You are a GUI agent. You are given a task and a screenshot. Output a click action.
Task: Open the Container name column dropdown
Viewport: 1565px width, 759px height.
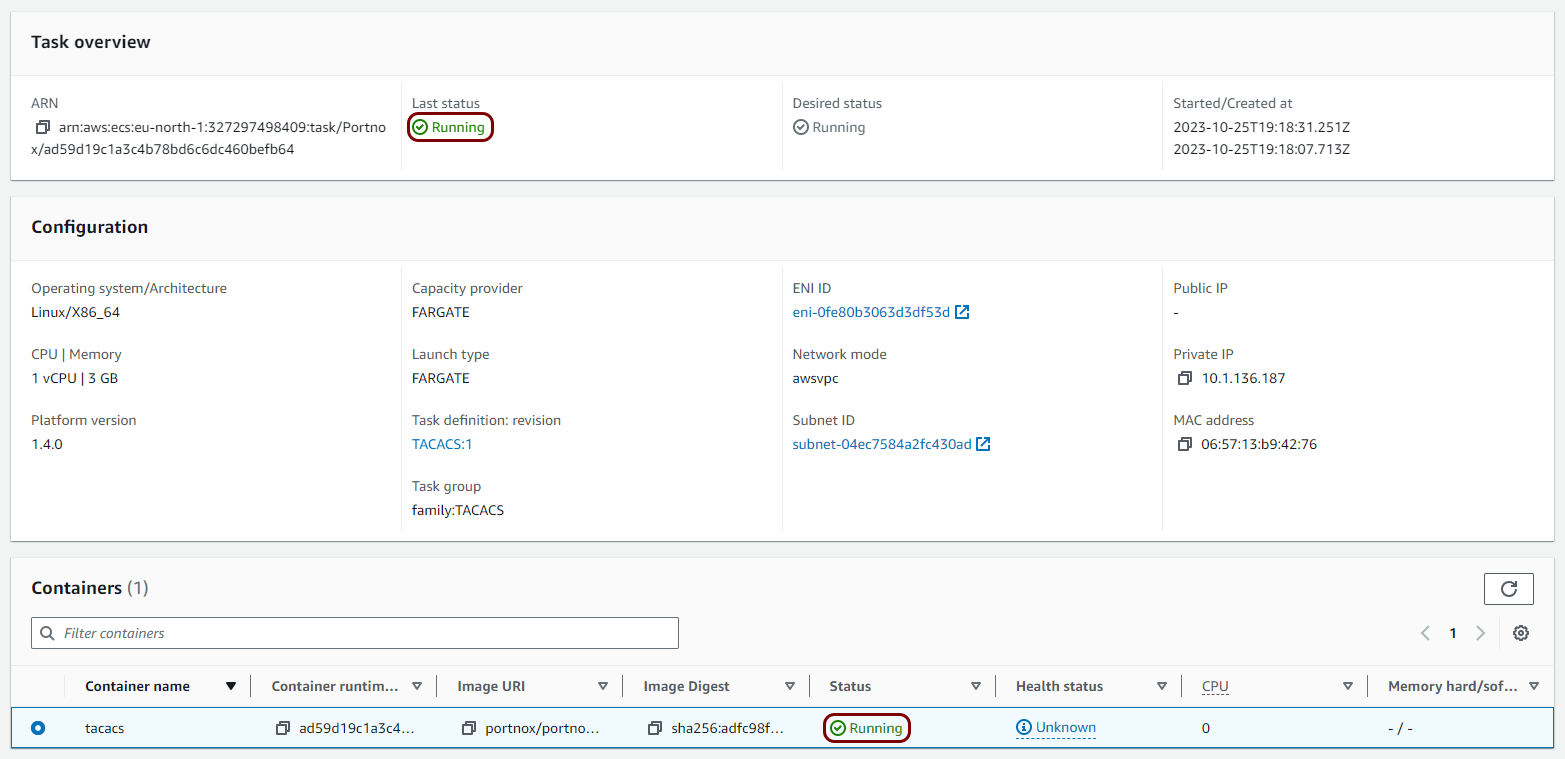[231, 686]
